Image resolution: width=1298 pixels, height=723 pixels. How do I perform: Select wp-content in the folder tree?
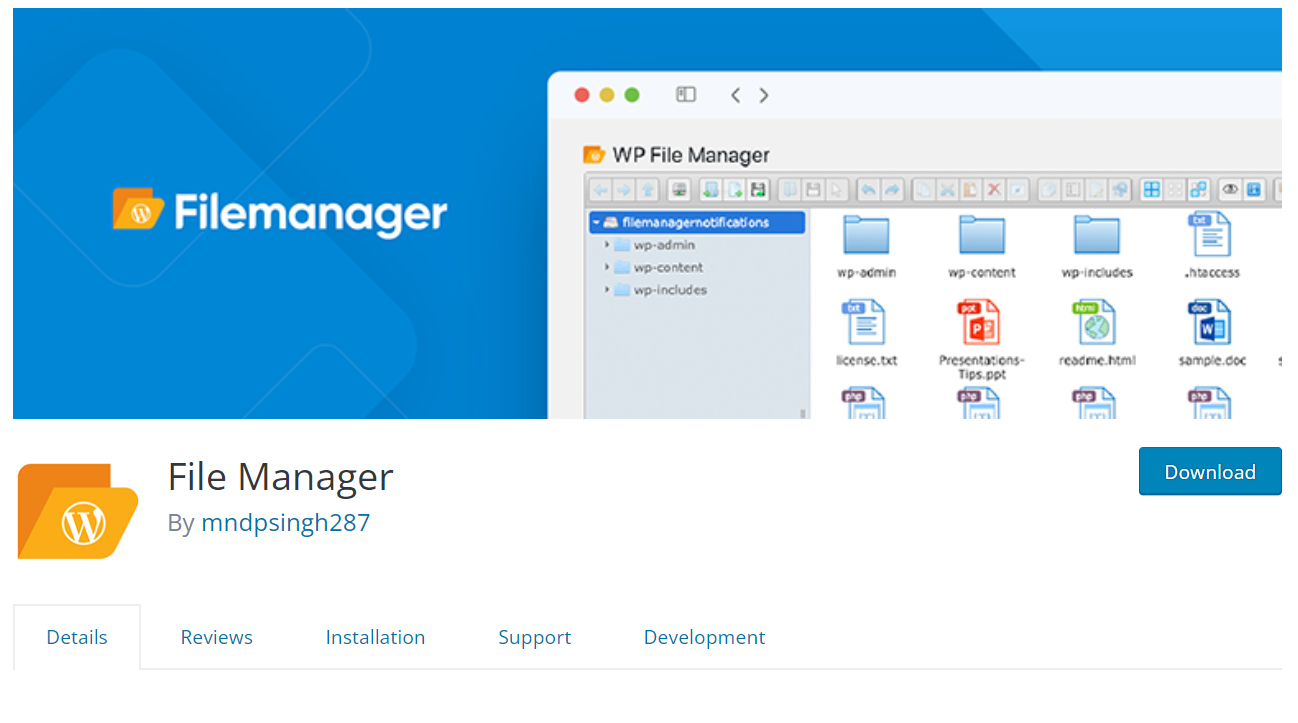point(668,267)
